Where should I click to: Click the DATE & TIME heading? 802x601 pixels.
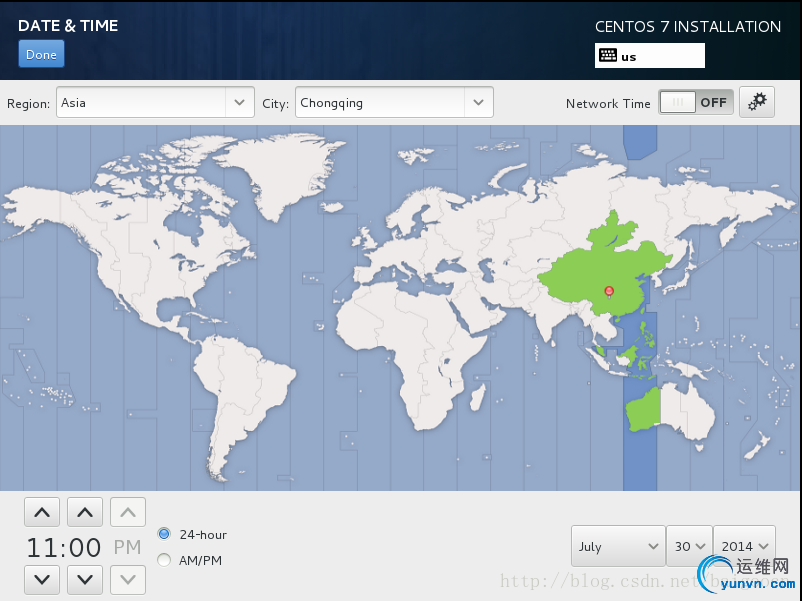point(68,26)
